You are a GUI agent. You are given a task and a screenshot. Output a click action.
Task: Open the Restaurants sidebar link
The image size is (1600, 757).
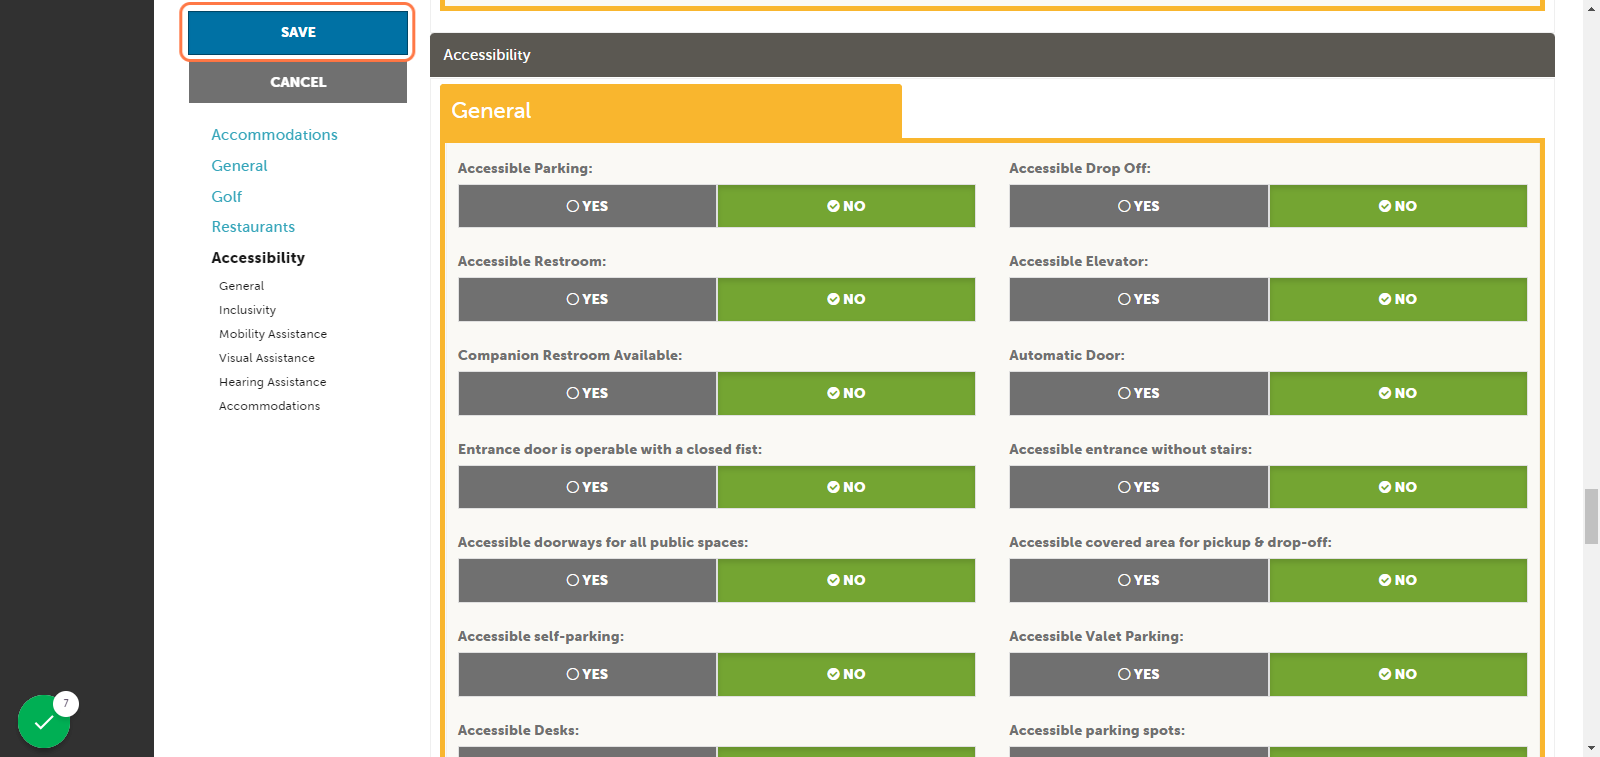pyautogui.click(x=253, y=227)
